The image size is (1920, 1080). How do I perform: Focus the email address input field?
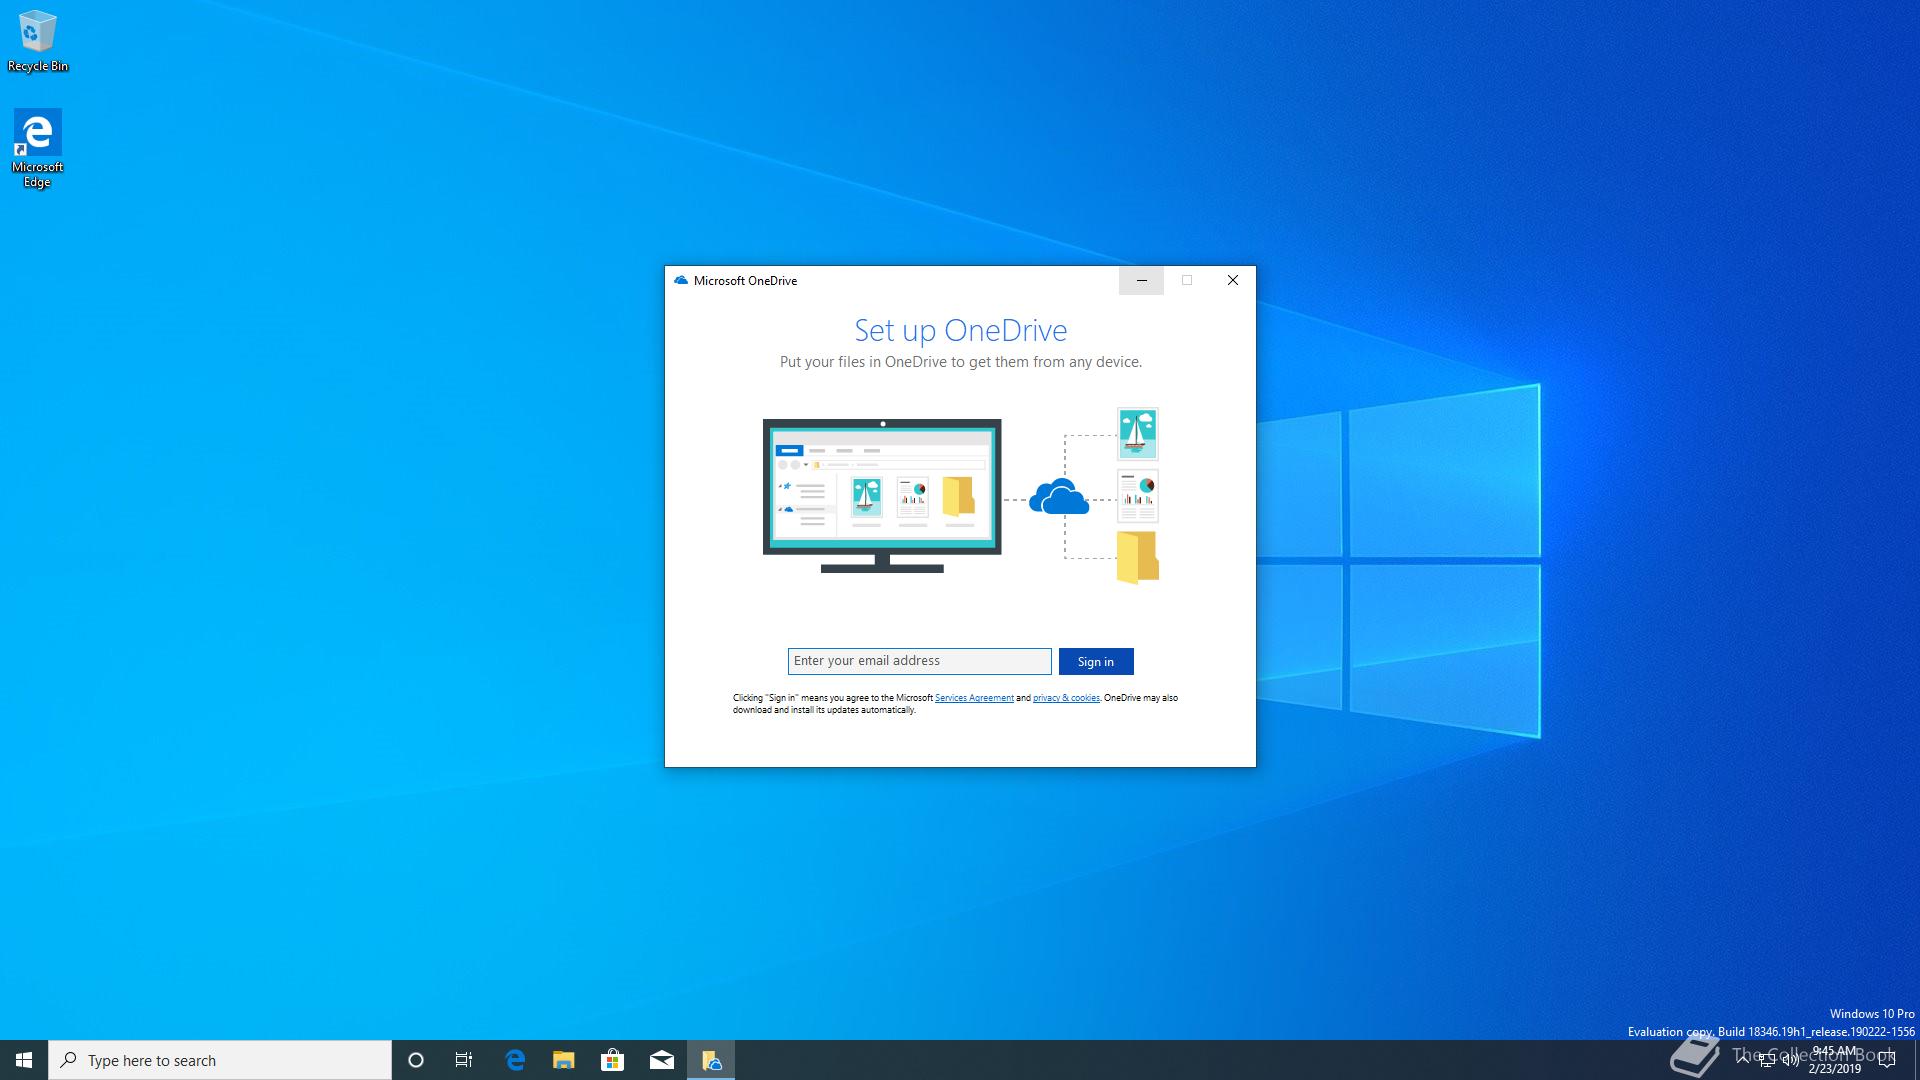tap(918, 661)
